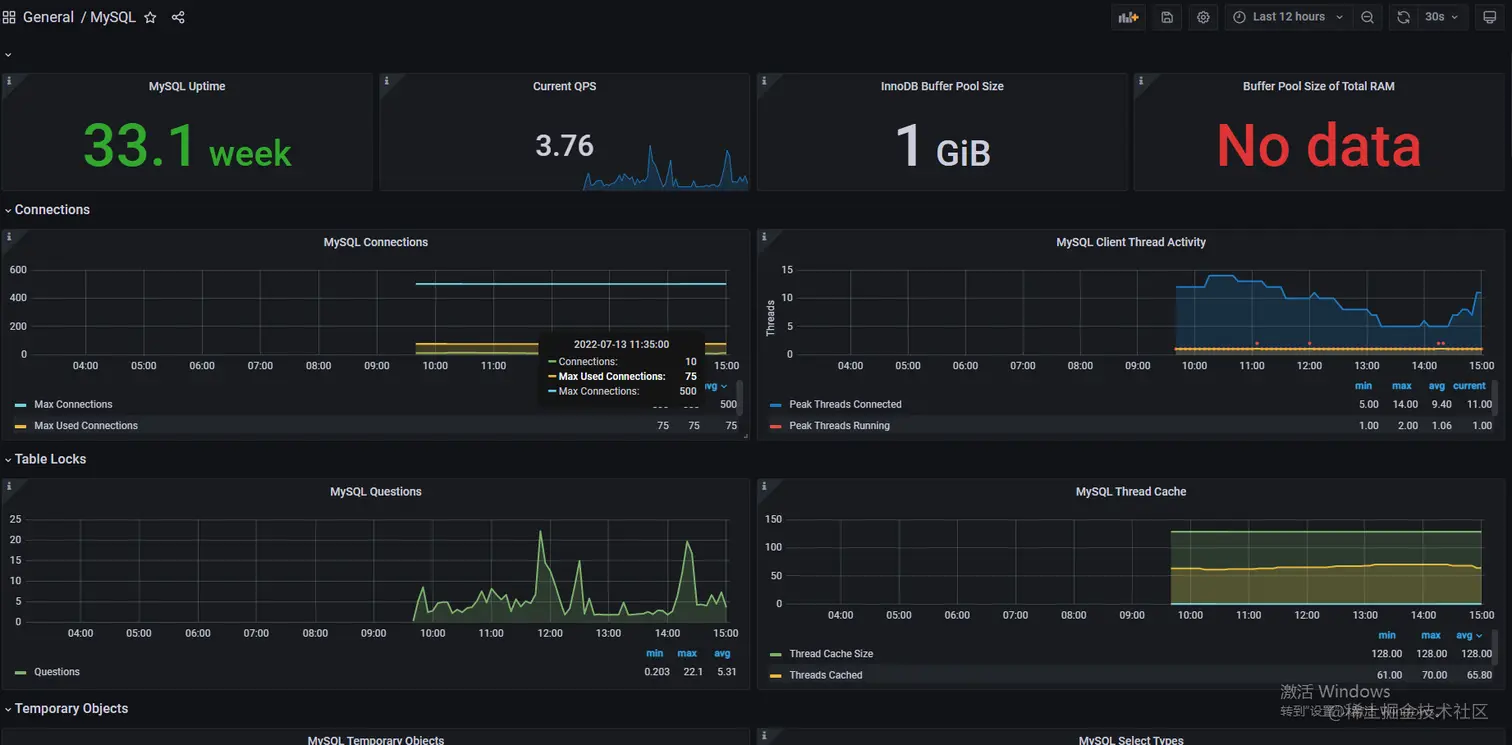Click the 1 GiB buffer pool value
This screenshot has height=745, width=1512.
(942, 146)
